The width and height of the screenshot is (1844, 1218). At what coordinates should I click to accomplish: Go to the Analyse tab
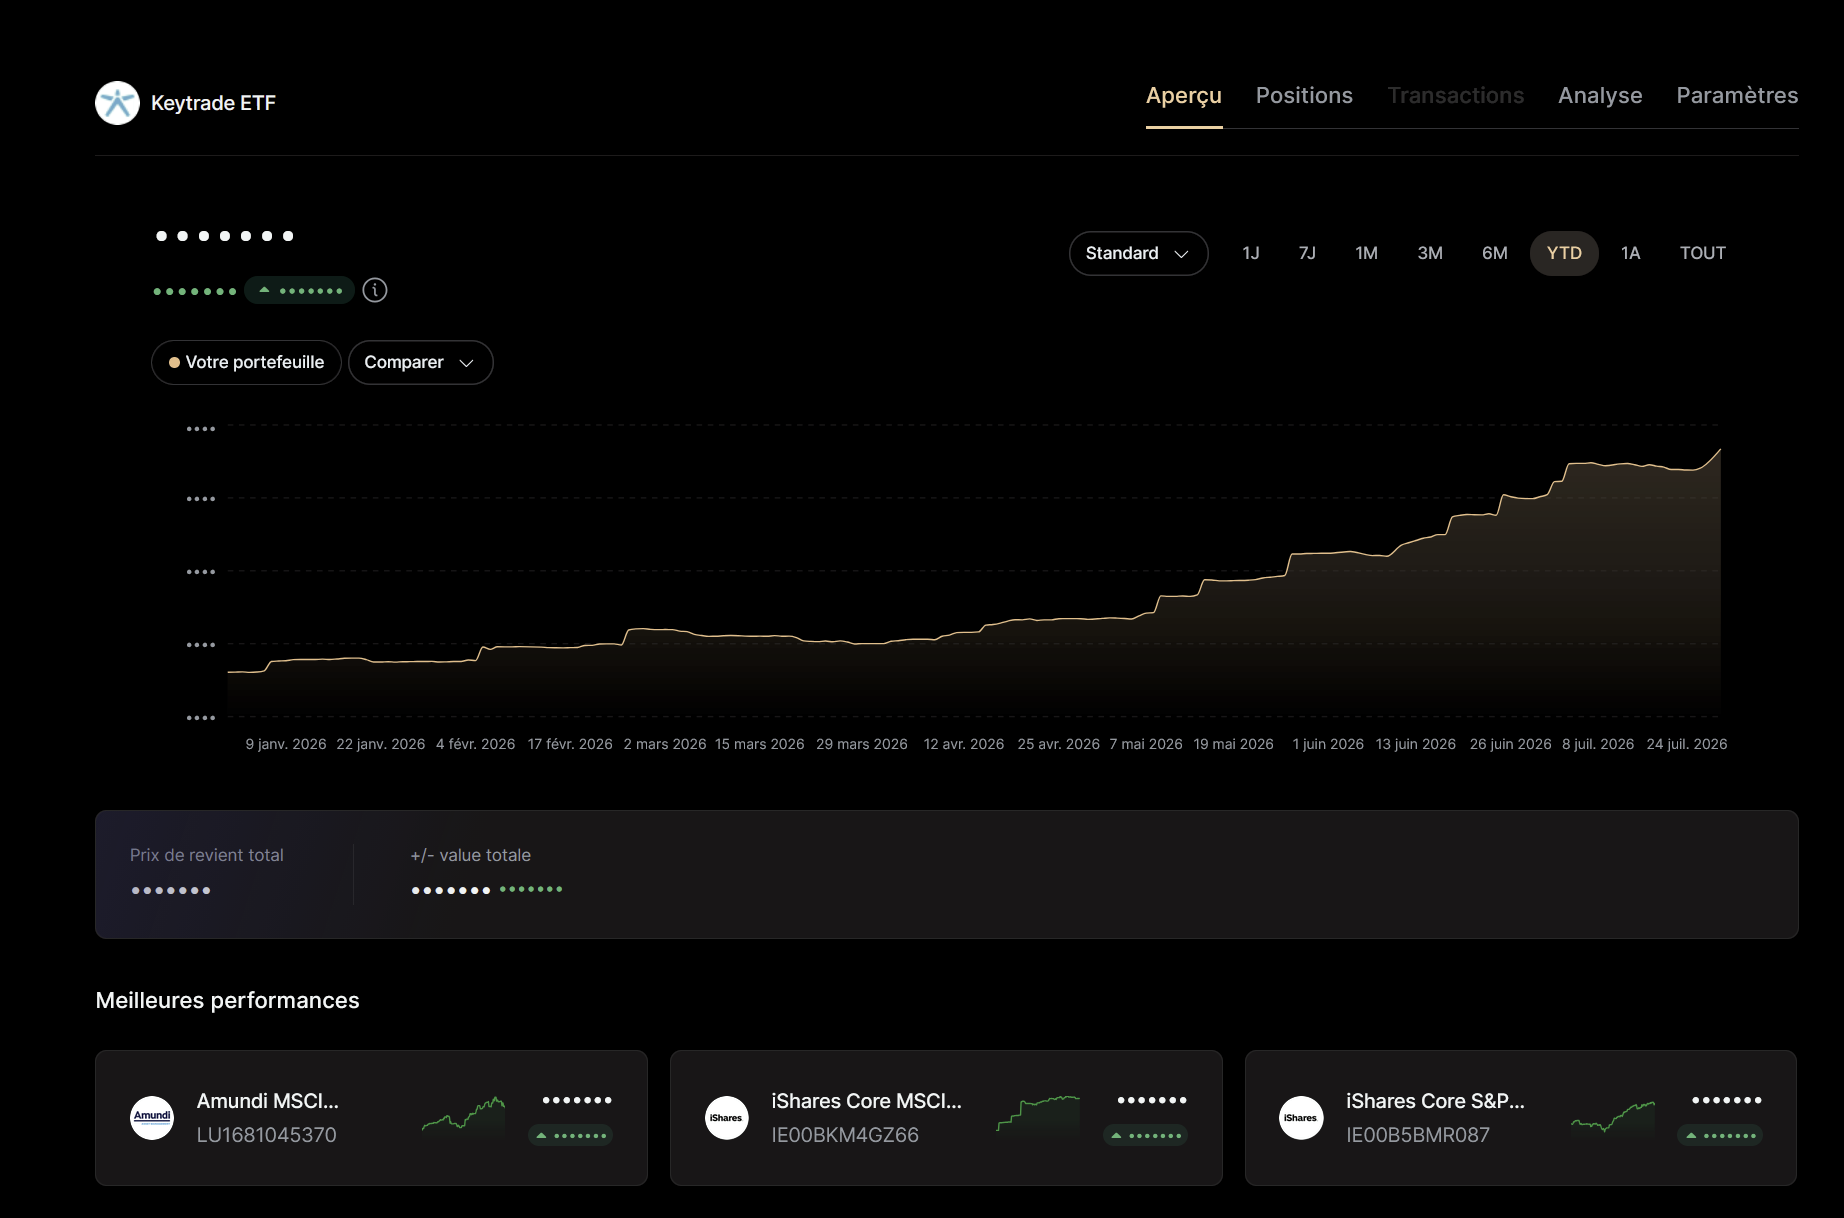tap(1600, 96)
